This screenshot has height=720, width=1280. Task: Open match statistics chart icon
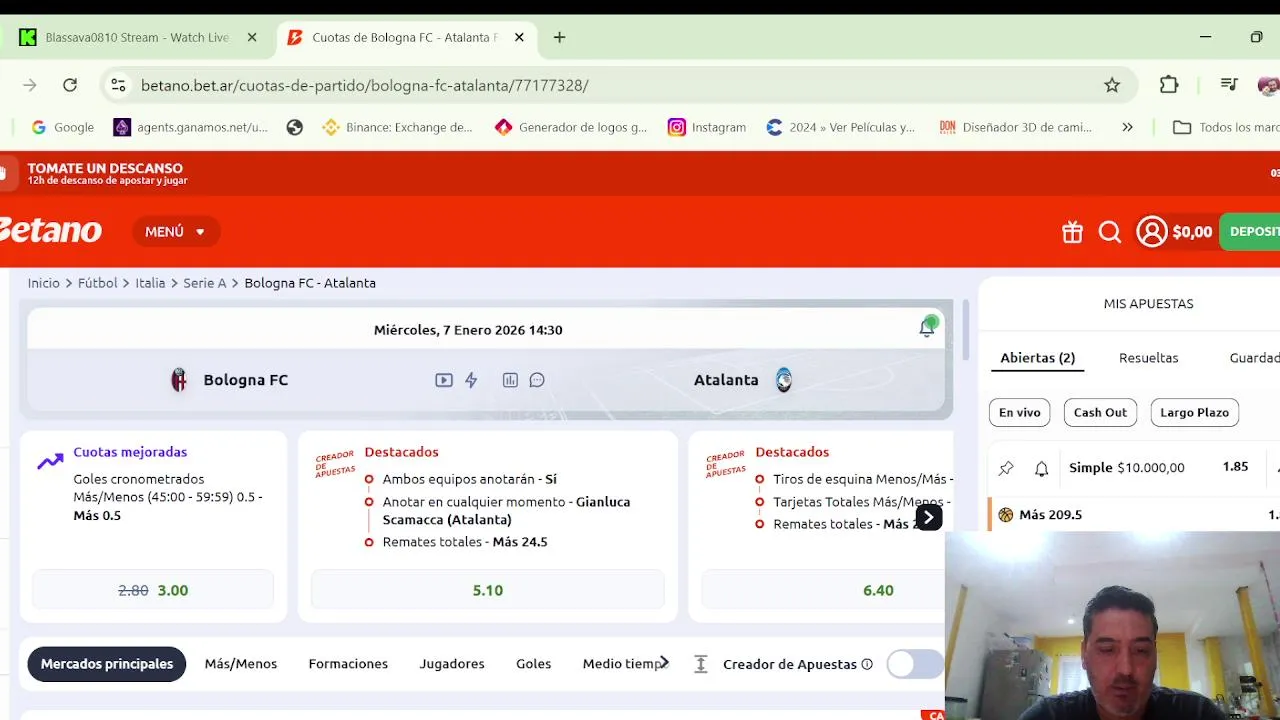510,380
